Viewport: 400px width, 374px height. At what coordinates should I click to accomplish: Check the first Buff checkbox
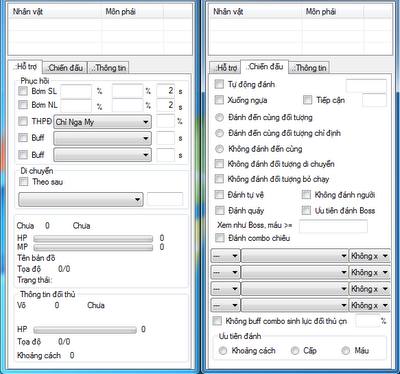click(x=23, y=137)
